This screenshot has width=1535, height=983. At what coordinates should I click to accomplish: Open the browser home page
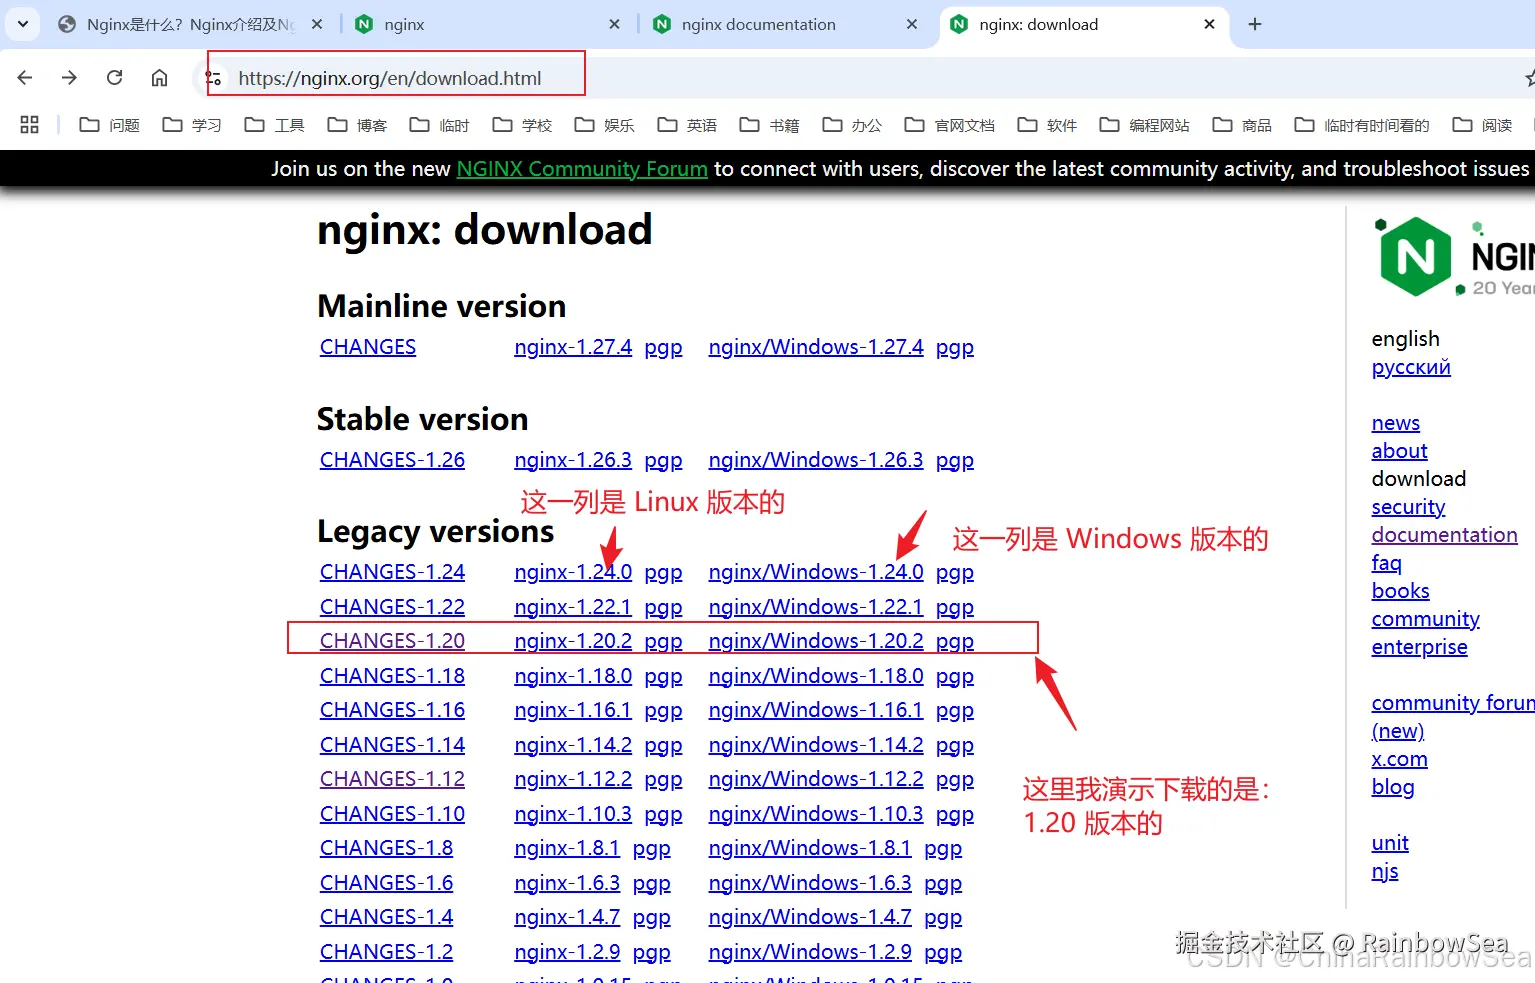point(159,78)
